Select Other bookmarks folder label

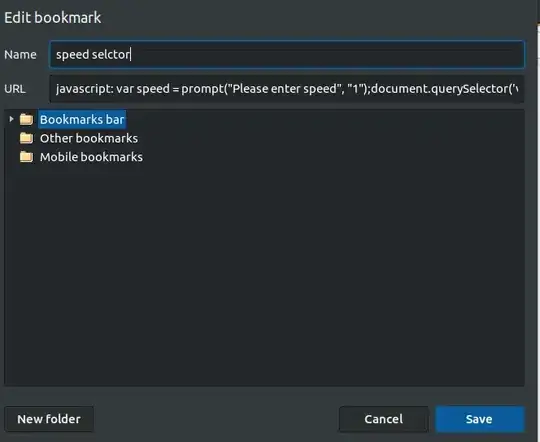89,138
